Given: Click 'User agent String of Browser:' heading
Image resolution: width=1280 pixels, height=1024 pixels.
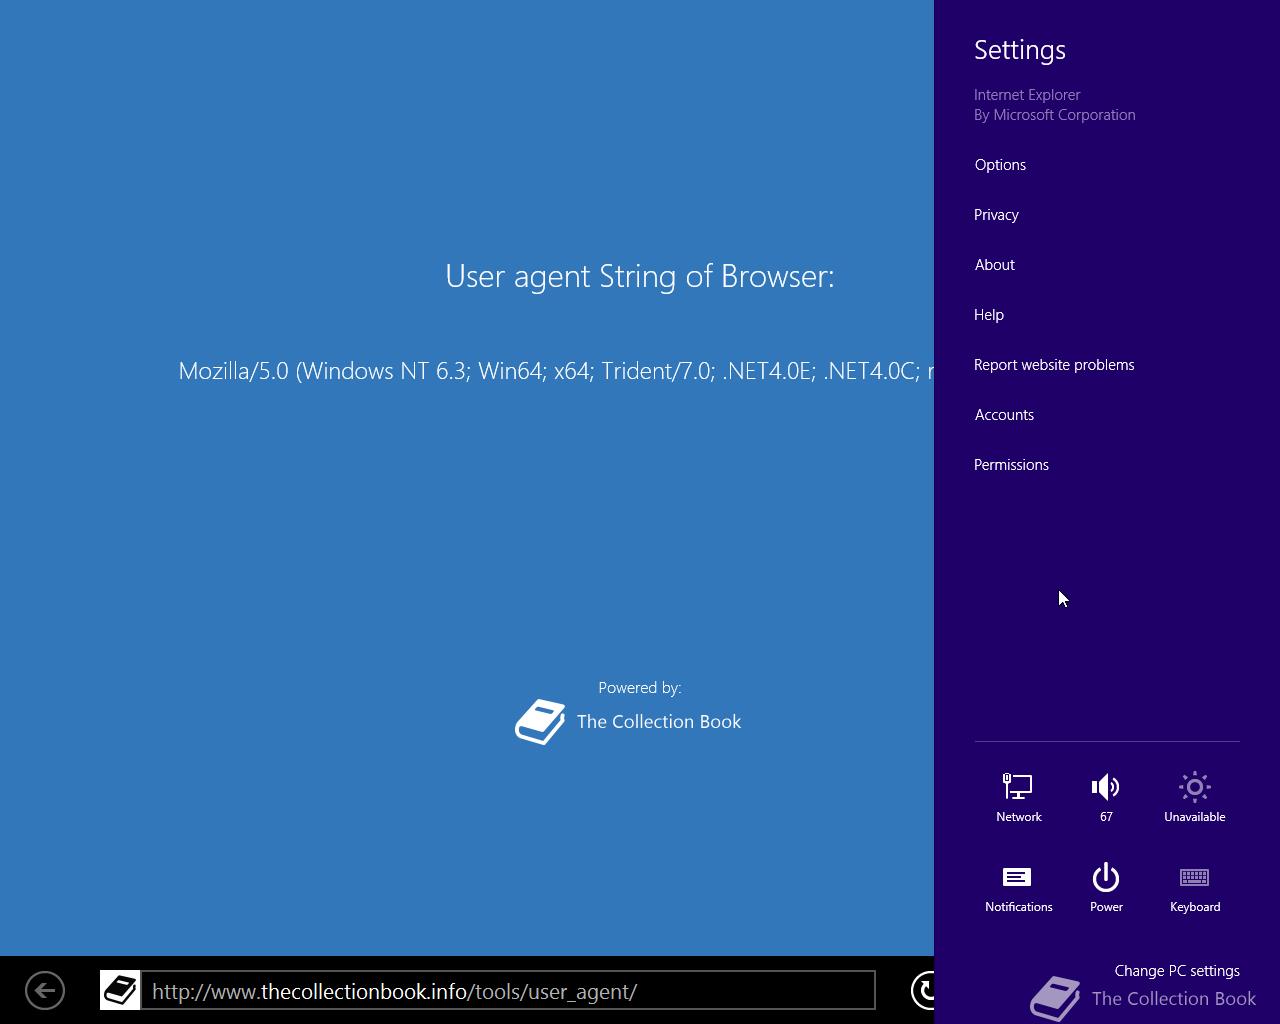Looking at the screenshot, I should tap(640, 276).
